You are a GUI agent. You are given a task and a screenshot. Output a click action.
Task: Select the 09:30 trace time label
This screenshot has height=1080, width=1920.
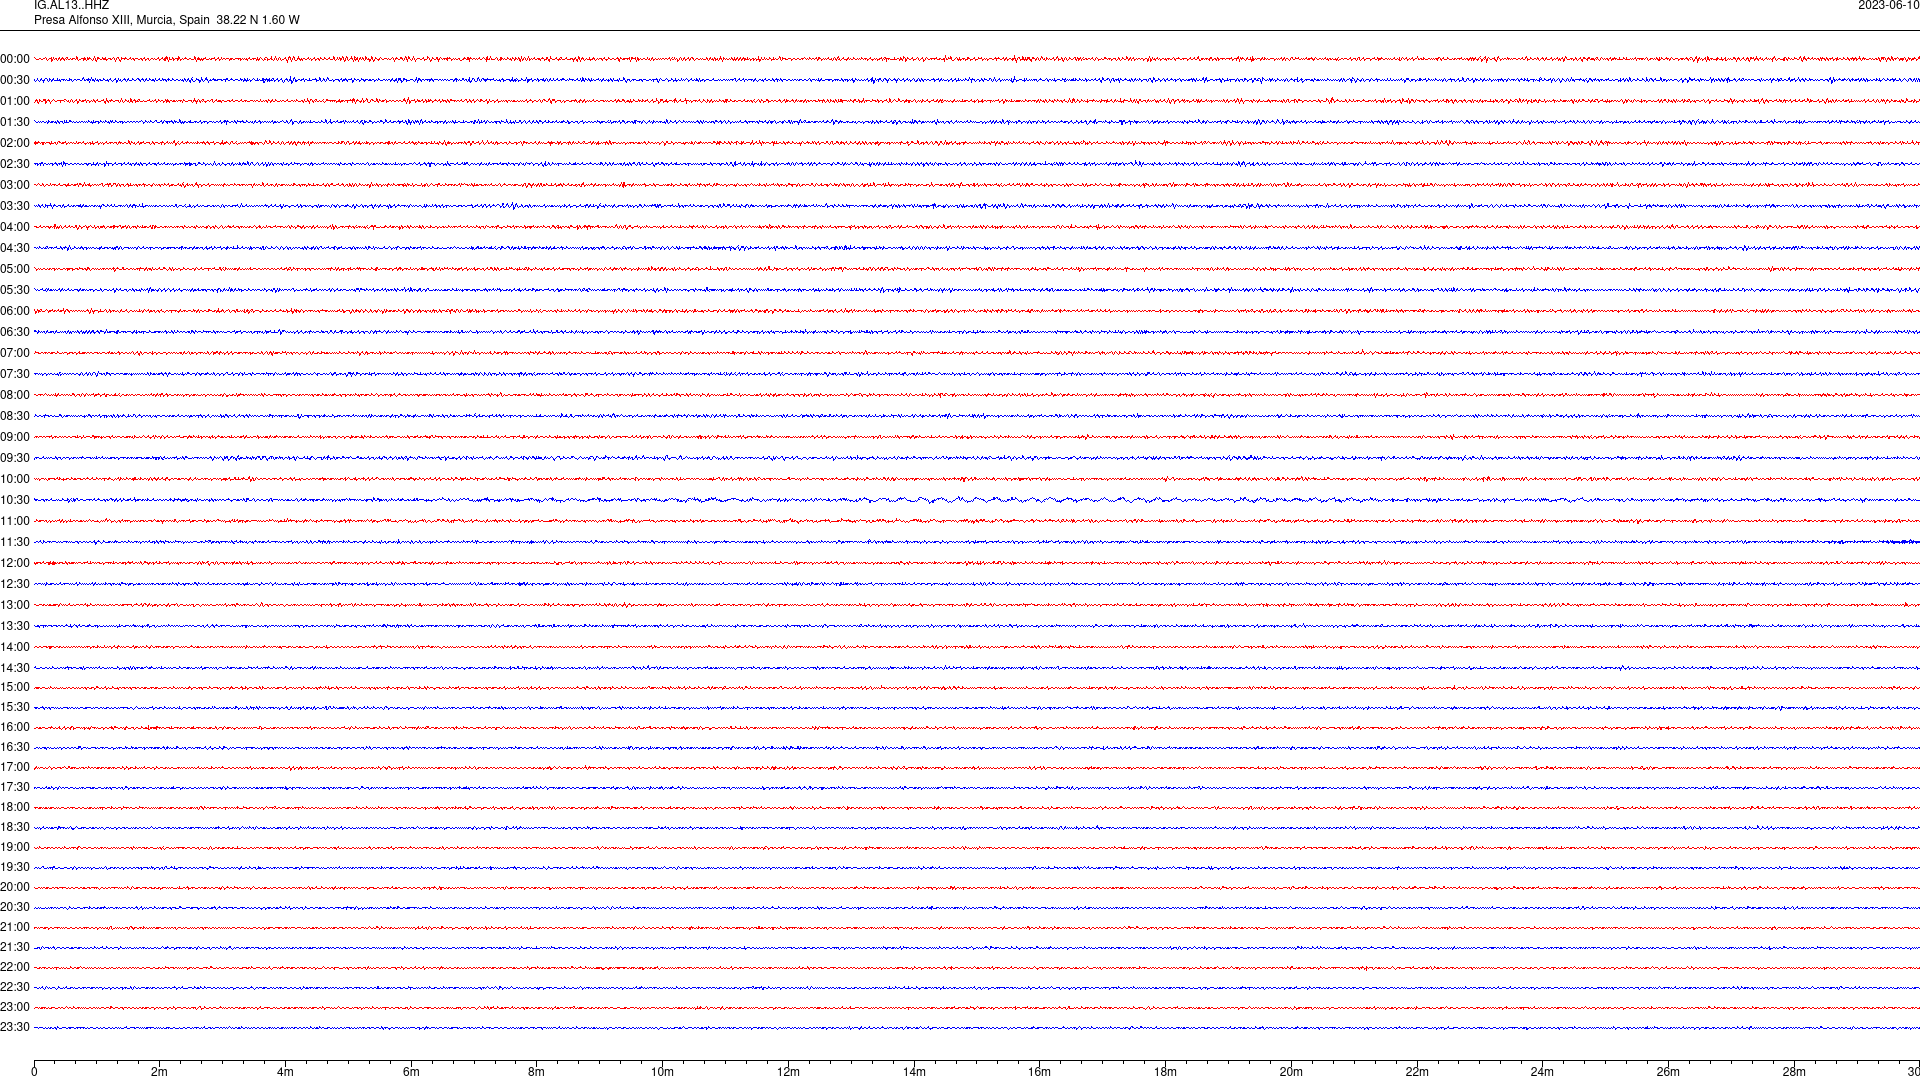point(15,458)
